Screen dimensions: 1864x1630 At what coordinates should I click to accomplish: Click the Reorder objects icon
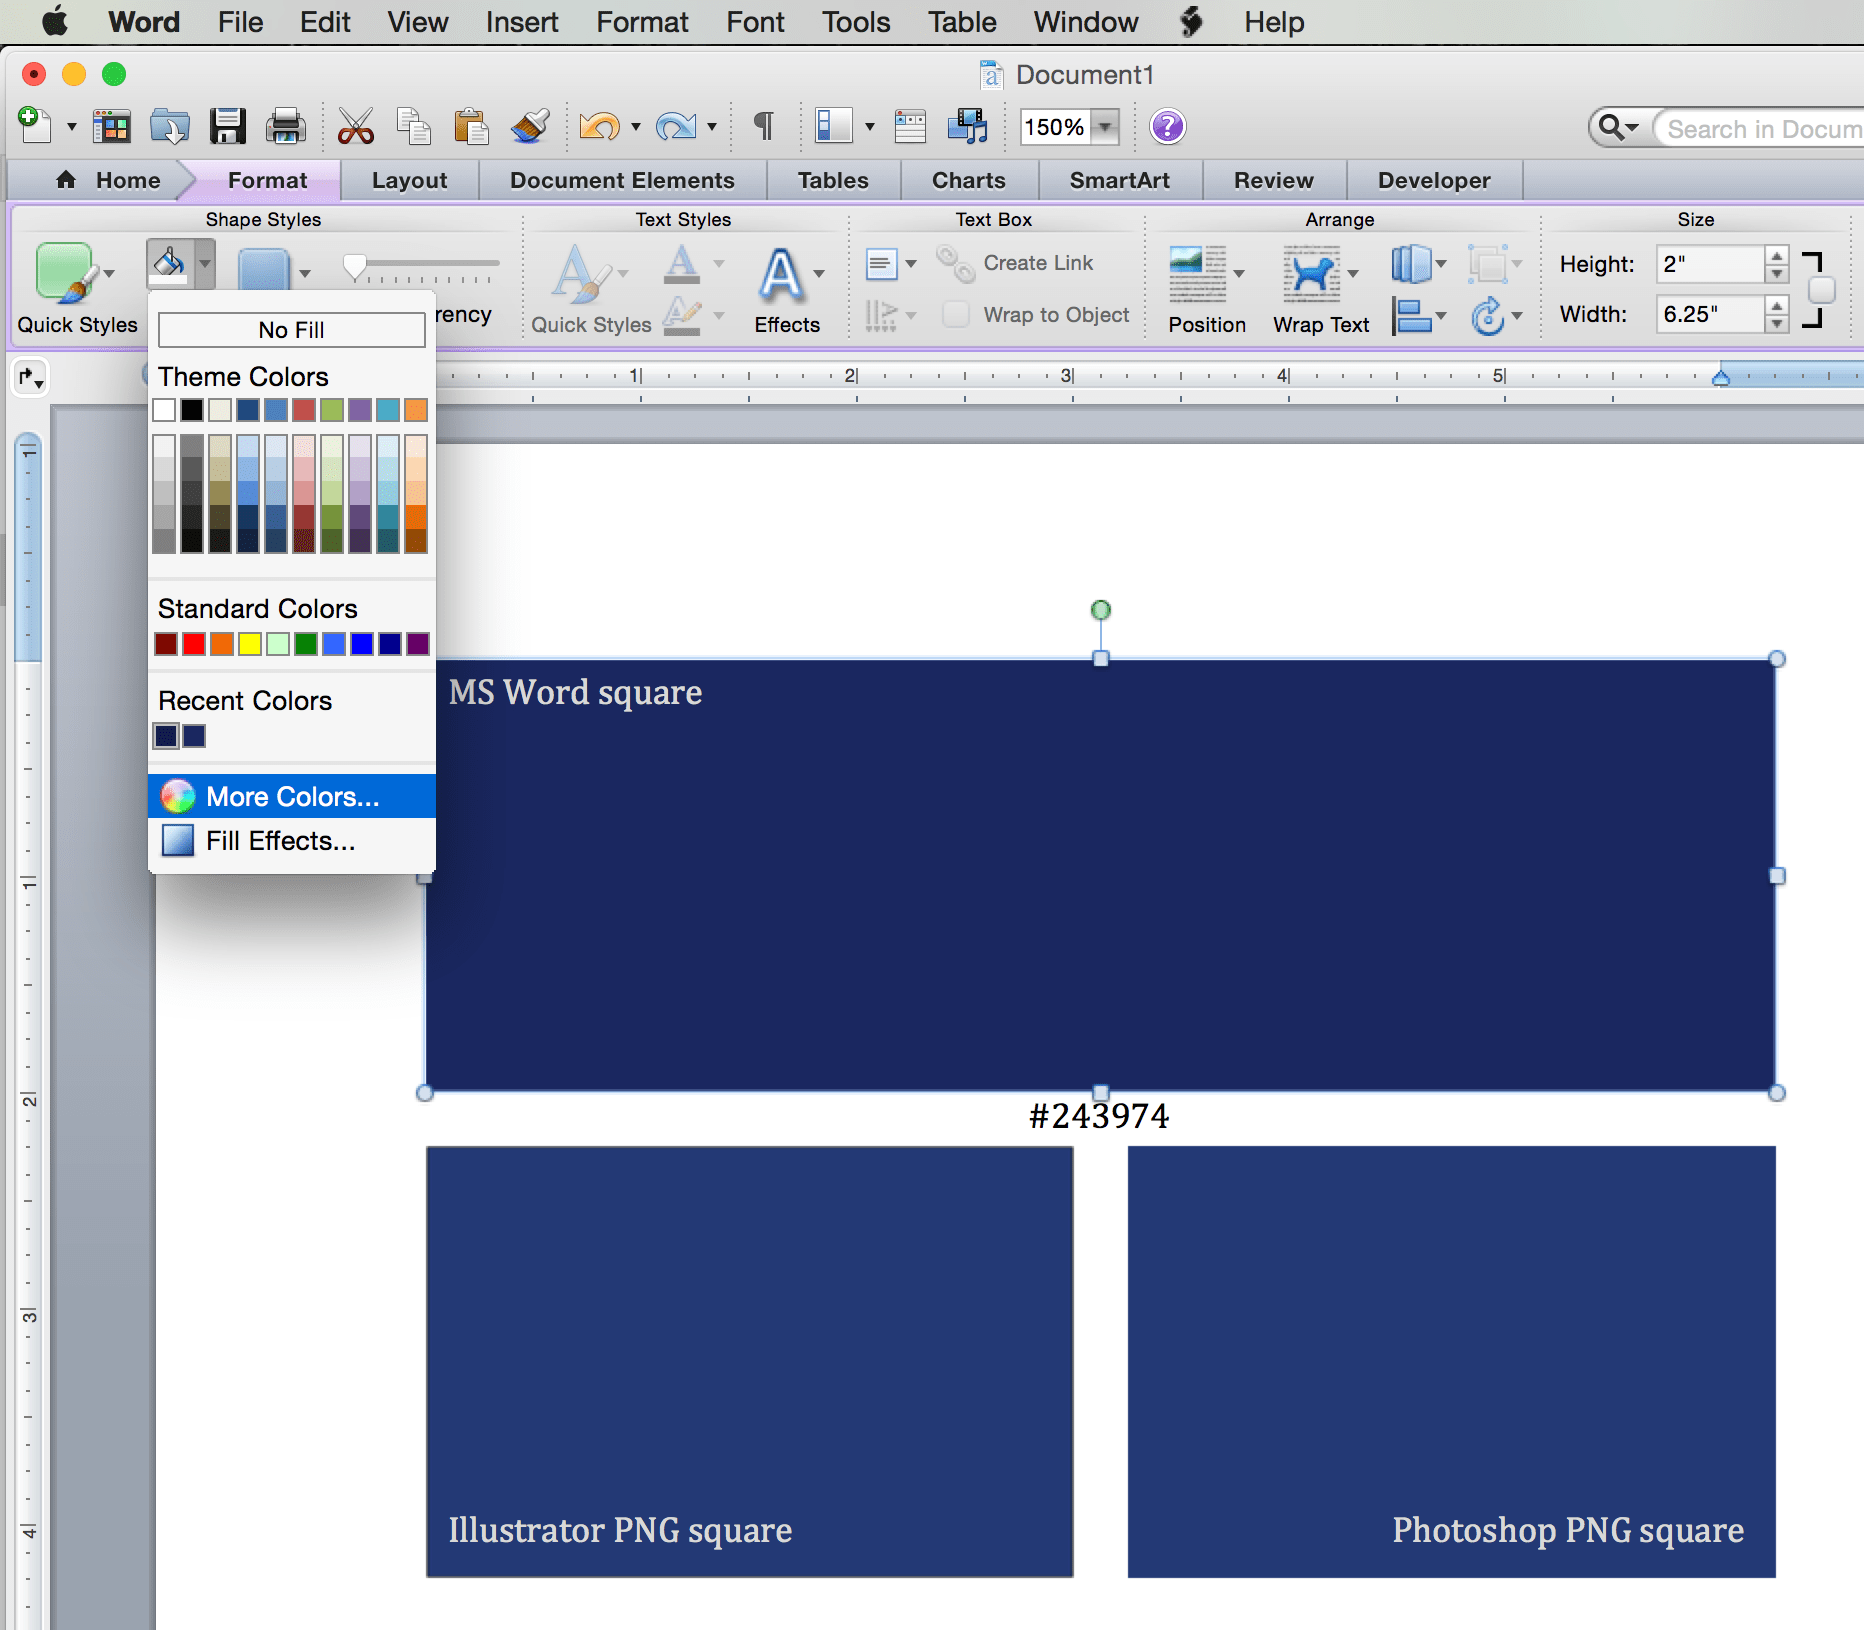[1411, 264]
